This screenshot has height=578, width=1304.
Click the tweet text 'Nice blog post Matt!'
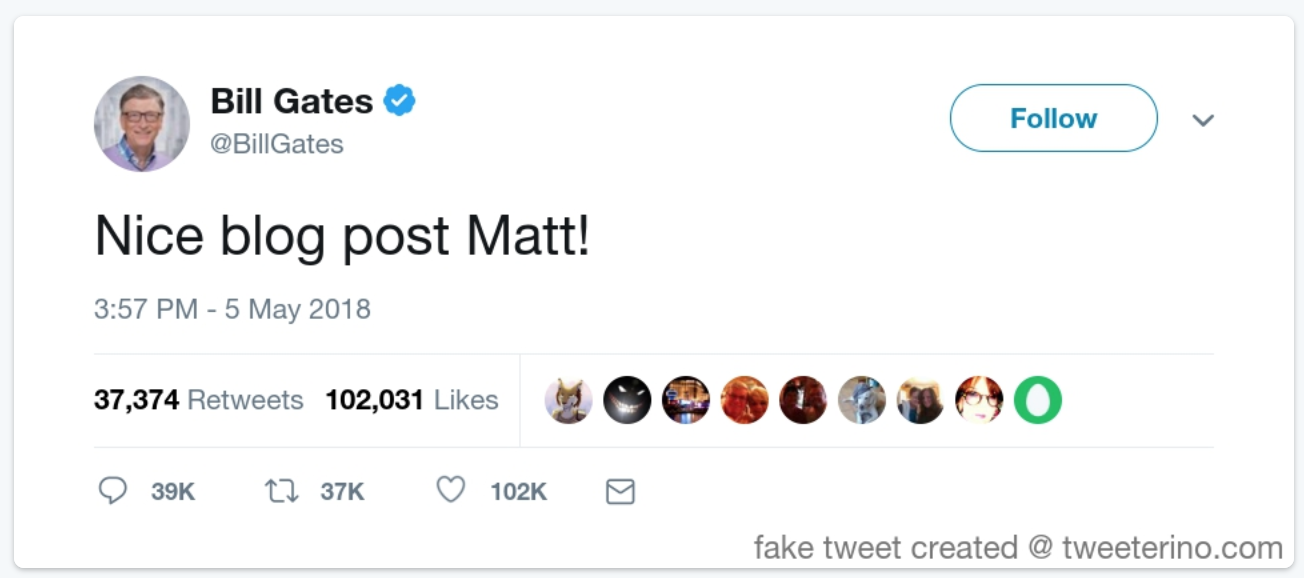[x=342, y=237]
